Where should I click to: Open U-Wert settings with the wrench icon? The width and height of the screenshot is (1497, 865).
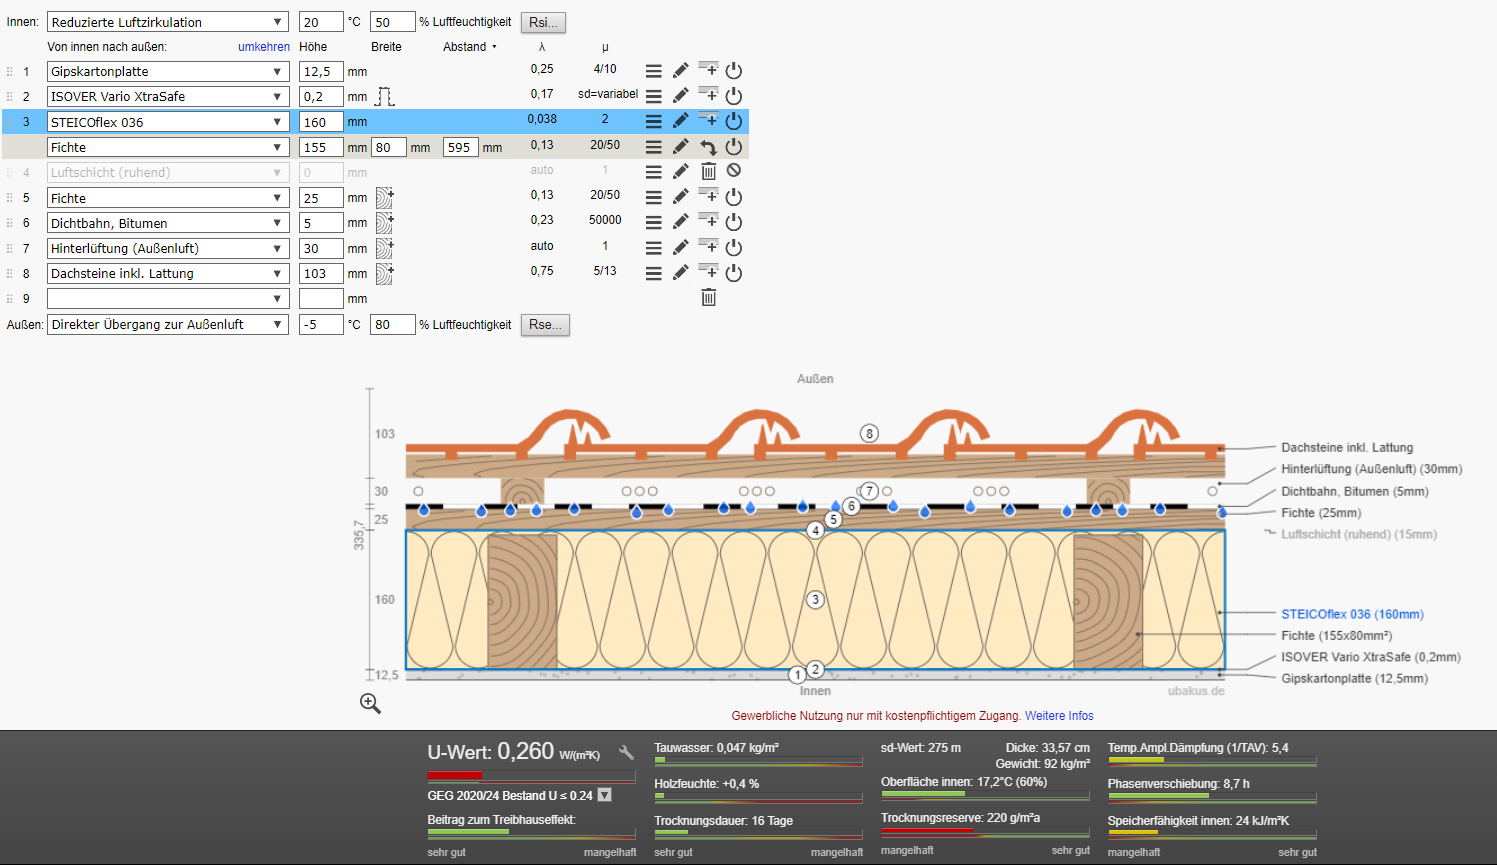click(626, 753)
